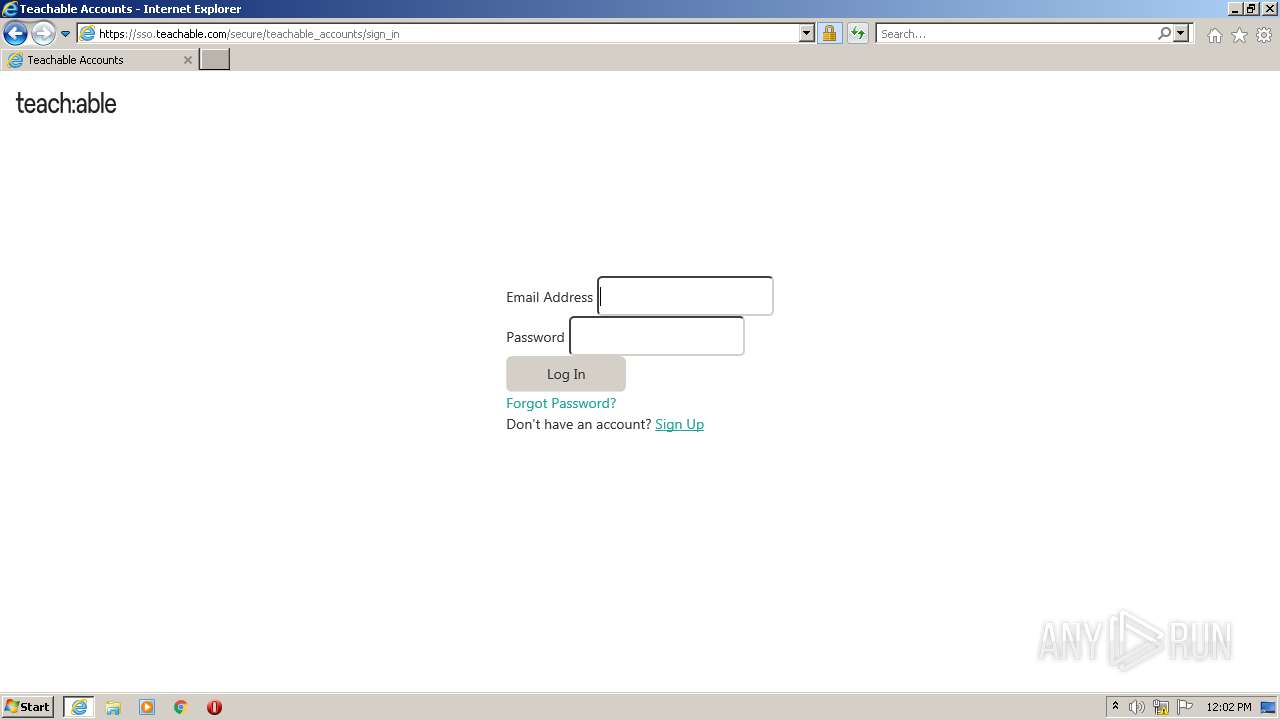This screenshot has height=720, width=1280.
Task: Click the Email Address input field
Action: [685, 296]
